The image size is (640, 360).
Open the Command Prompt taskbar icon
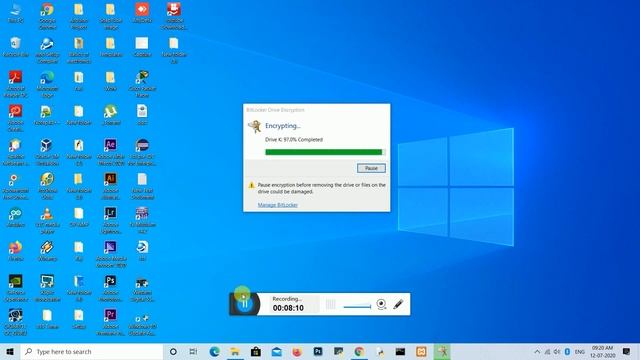[x=400, y=351]
